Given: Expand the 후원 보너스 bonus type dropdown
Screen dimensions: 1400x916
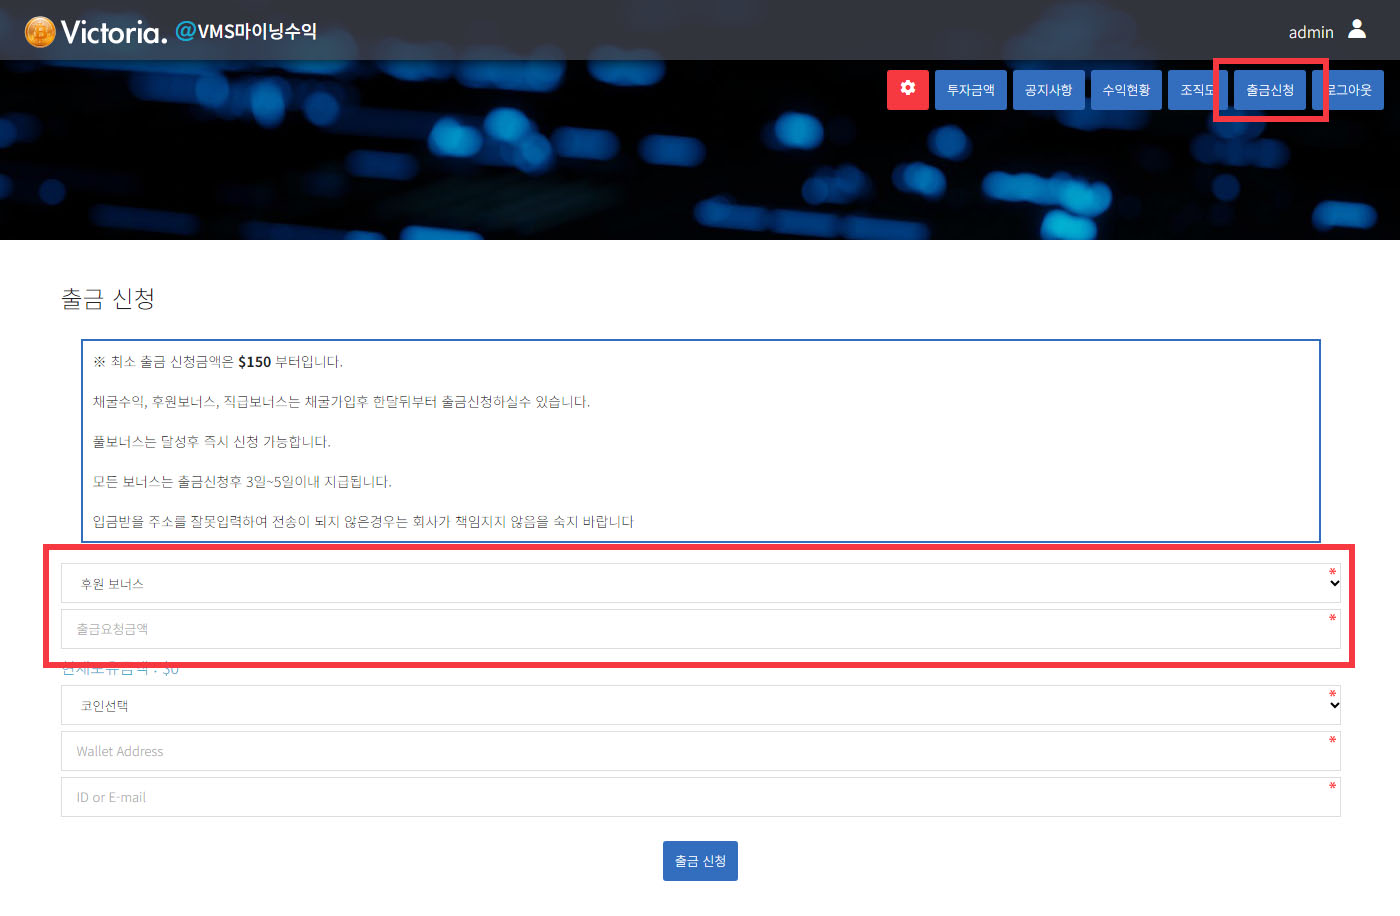Looking at the screenshot, I should pos(700,584).
